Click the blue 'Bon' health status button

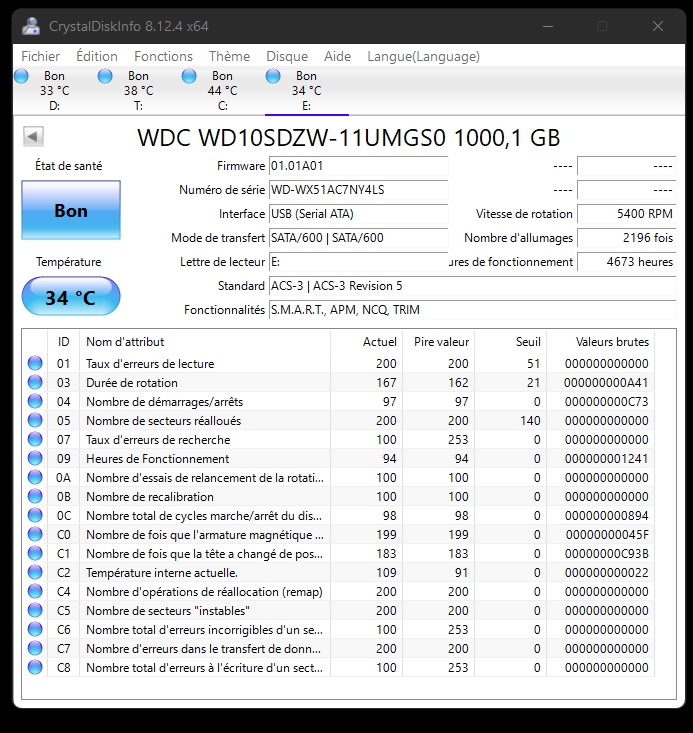(71, 211)
